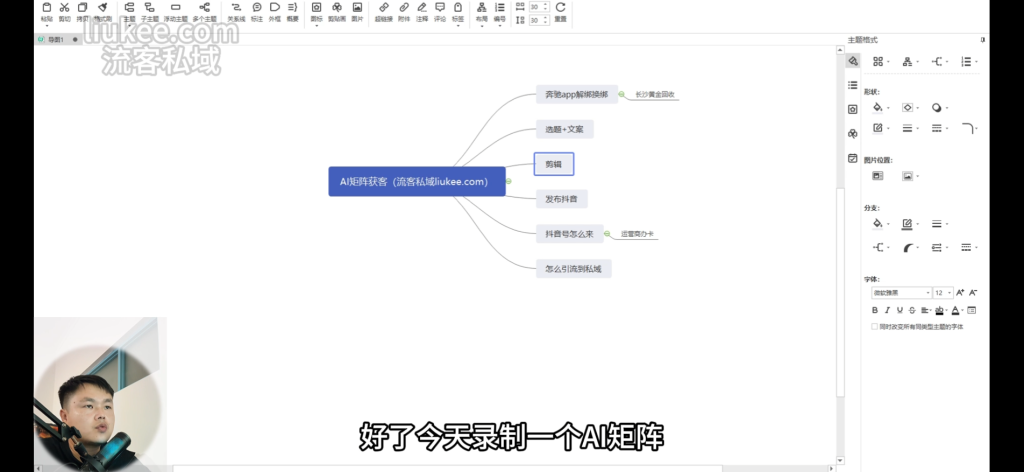
Task: Add a note (注释)
Action: pos(422,8)
